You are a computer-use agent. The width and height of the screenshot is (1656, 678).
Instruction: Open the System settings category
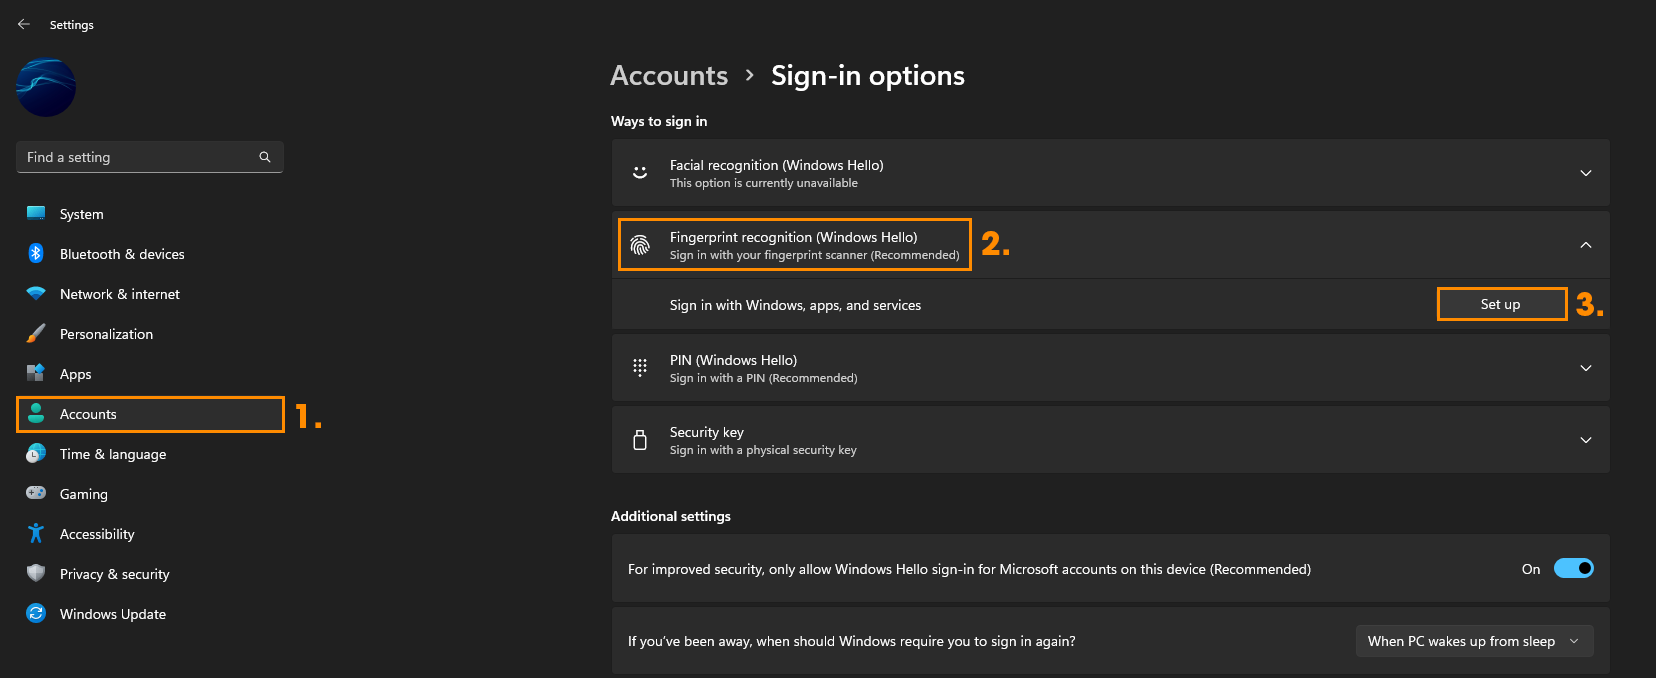[150, 214]
